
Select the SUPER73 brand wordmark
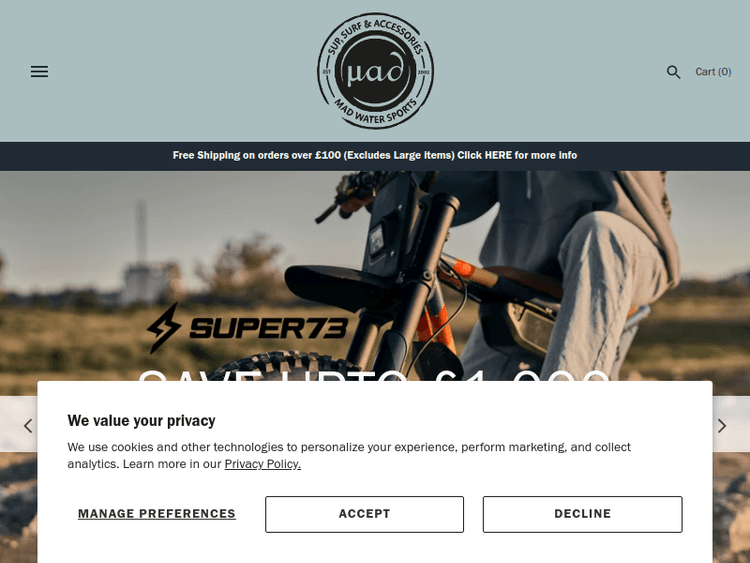point(269,329)
